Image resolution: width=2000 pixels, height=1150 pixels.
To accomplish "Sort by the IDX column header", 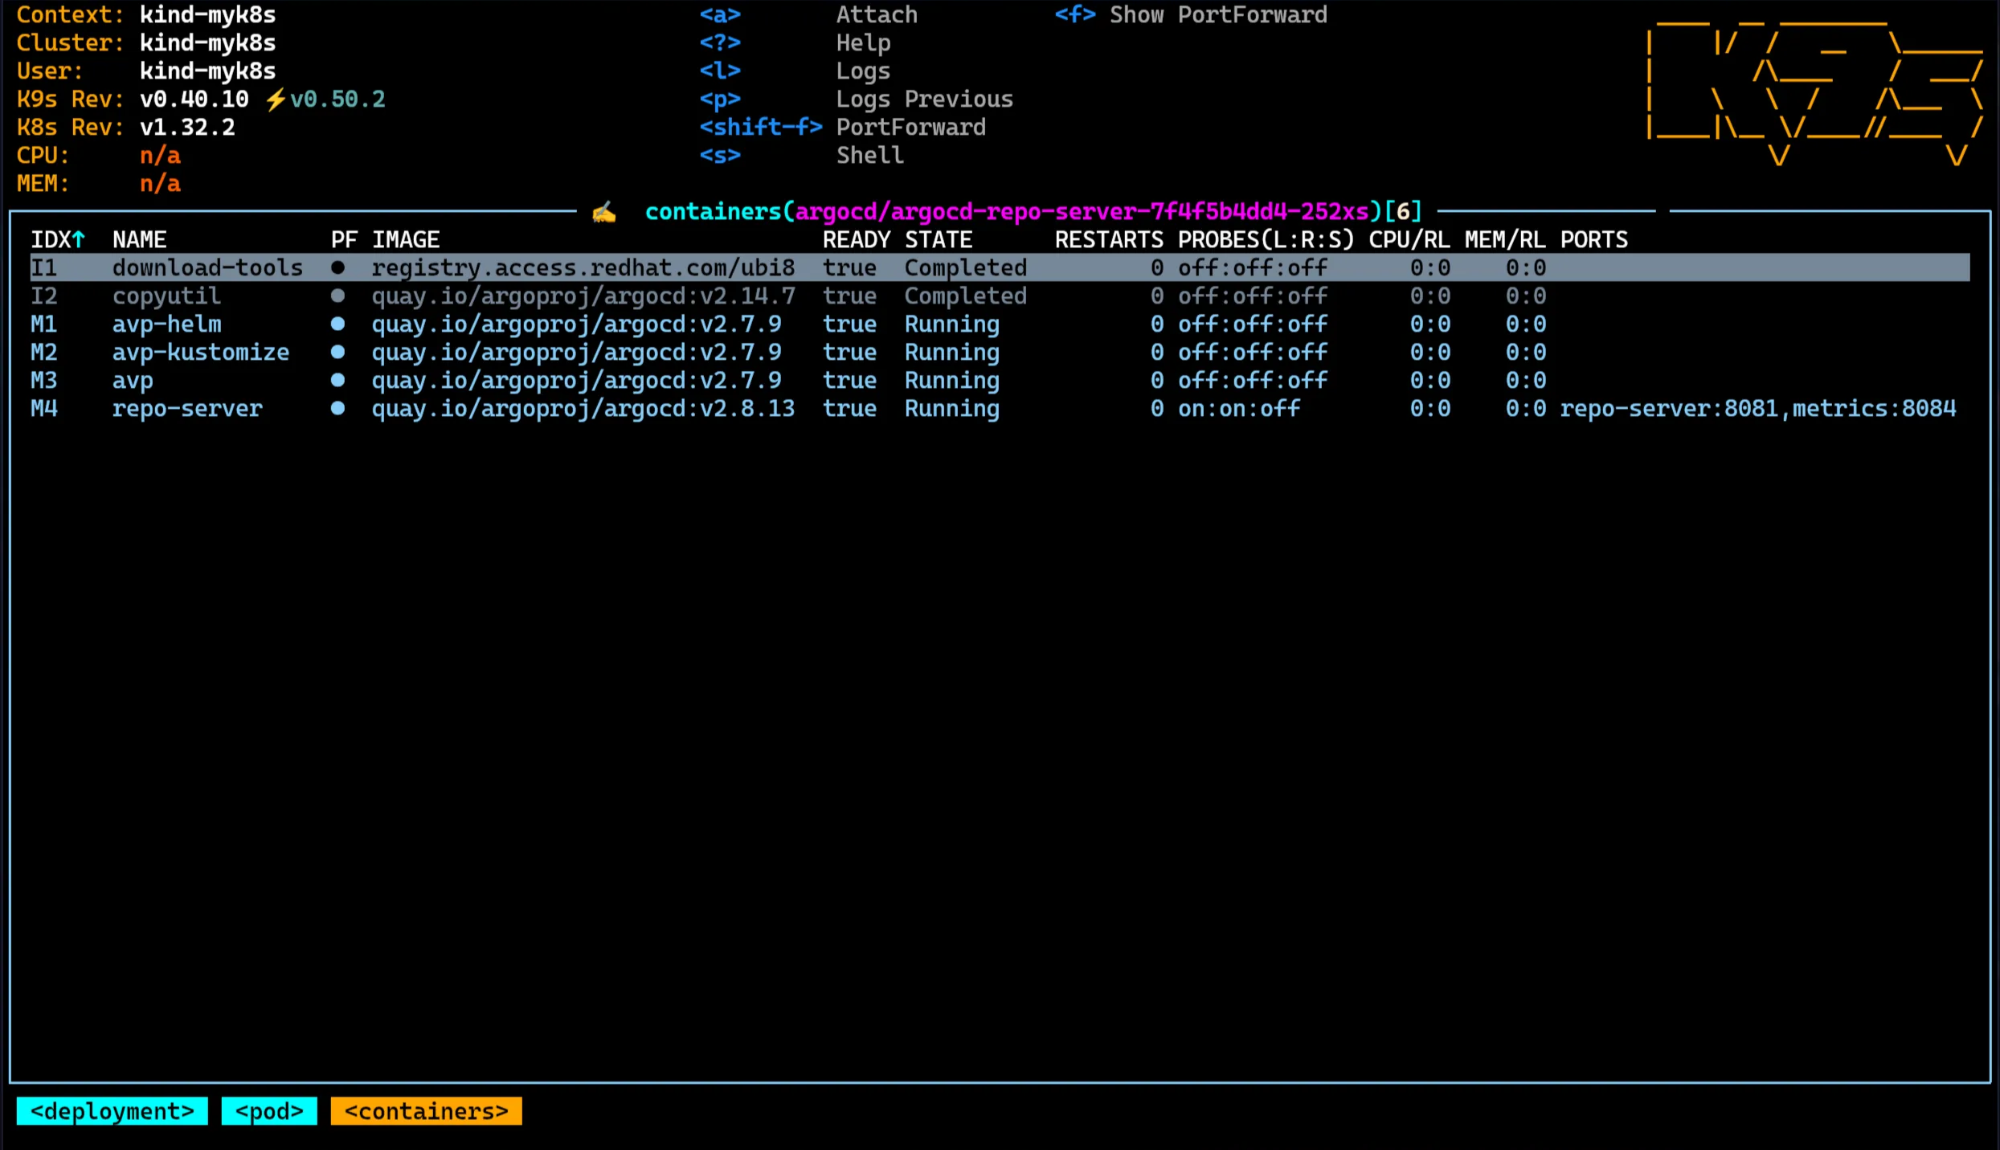I will [x=57, y=240].
